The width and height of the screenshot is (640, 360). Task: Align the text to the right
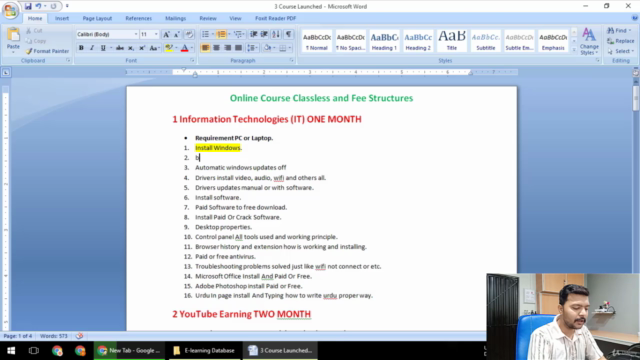(227, 48)
